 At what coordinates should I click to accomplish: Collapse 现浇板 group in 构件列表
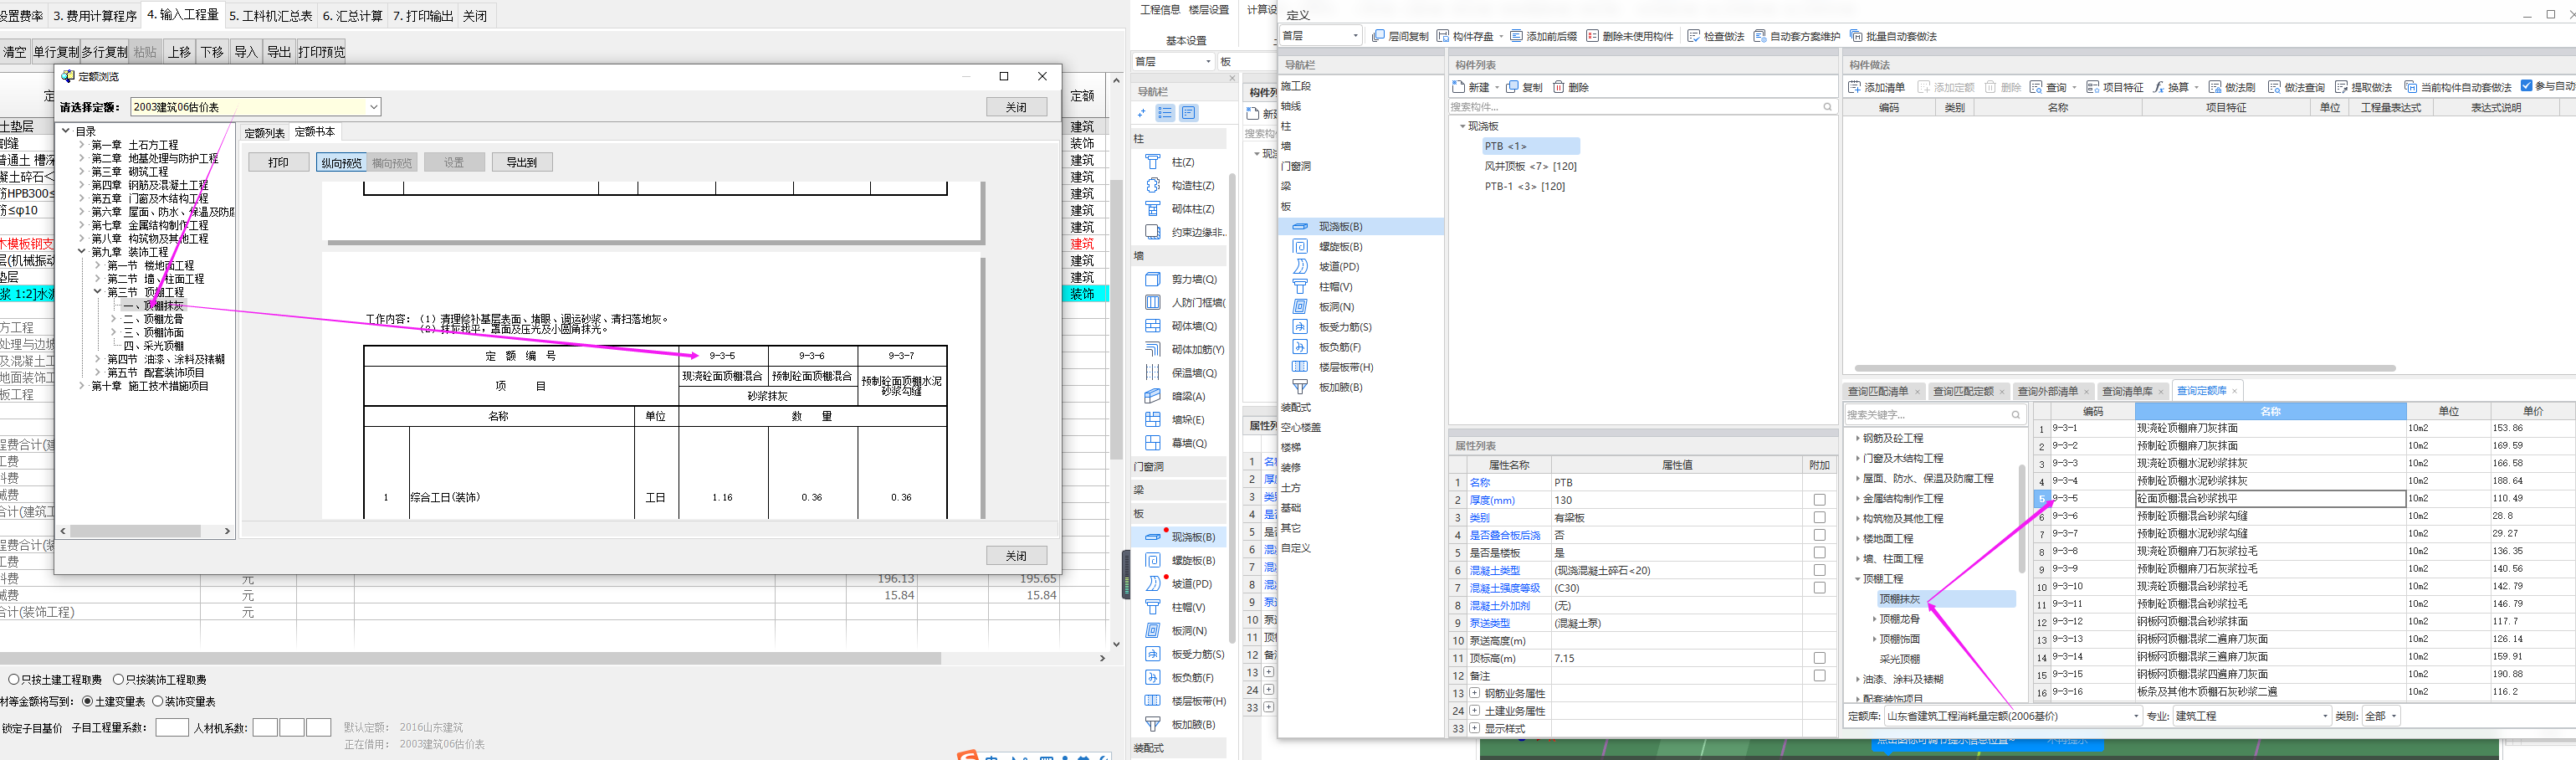1462,126
